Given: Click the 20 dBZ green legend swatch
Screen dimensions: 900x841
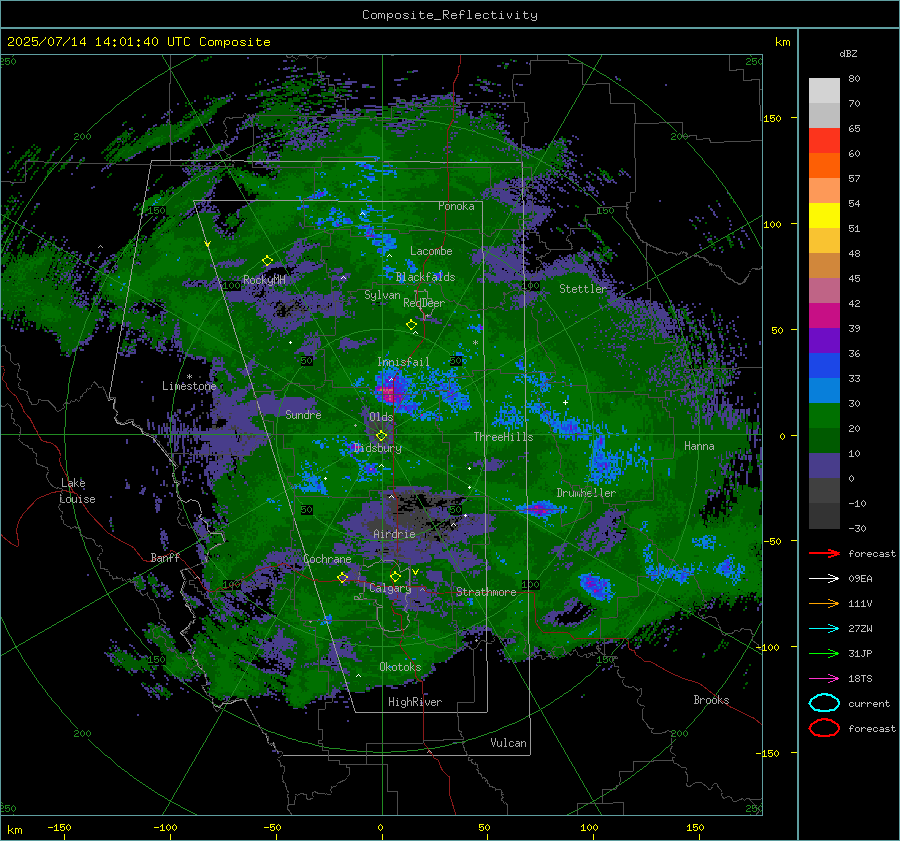Looking at the screenshot, I should pyautogui.click(x=824, y=440).
